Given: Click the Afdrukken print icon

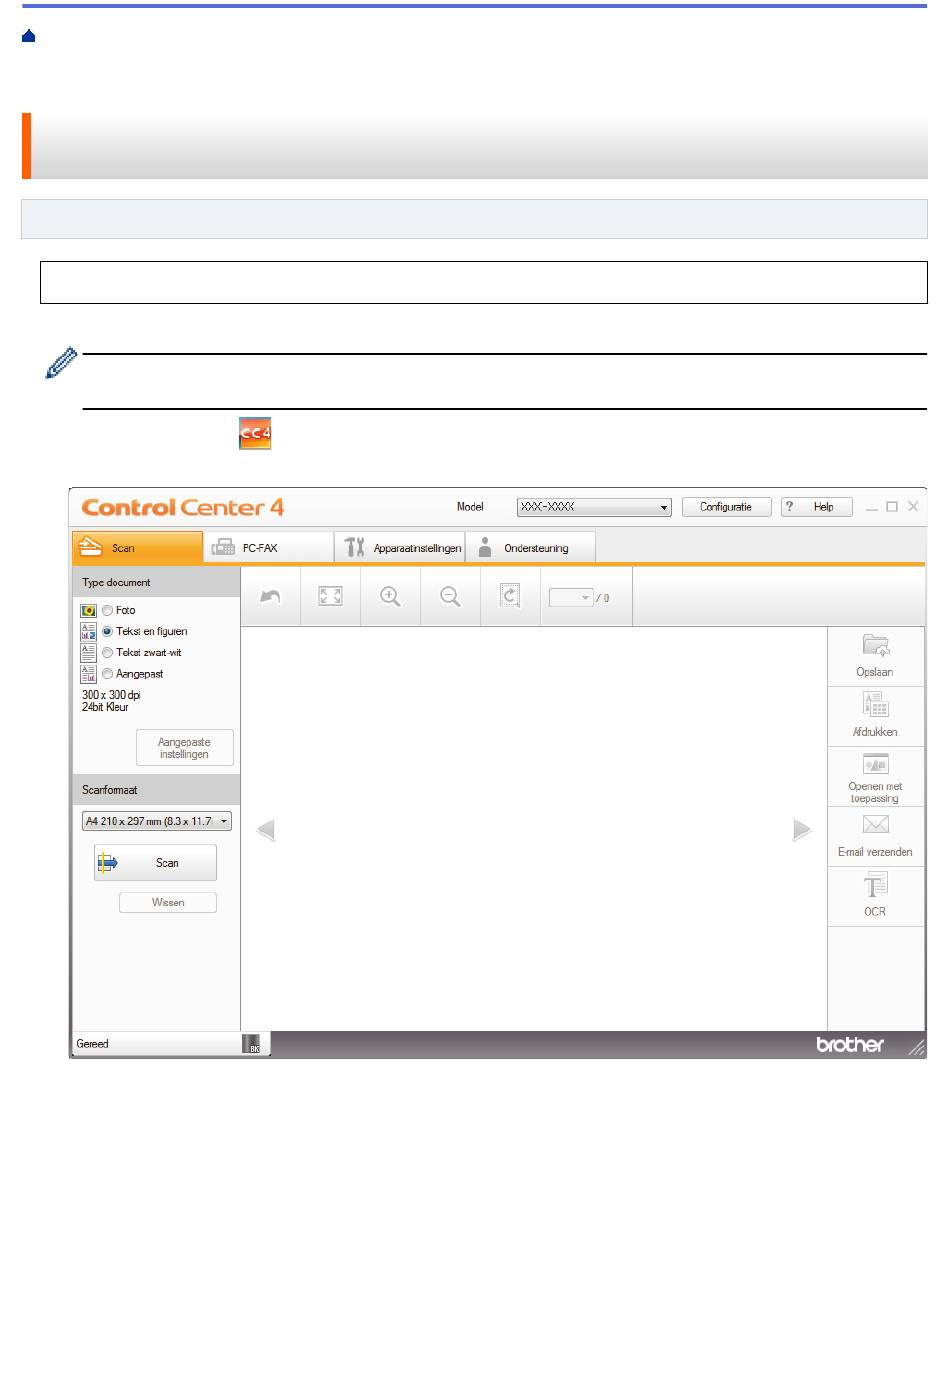Looking at the screenshot, I should pos(876,705).
